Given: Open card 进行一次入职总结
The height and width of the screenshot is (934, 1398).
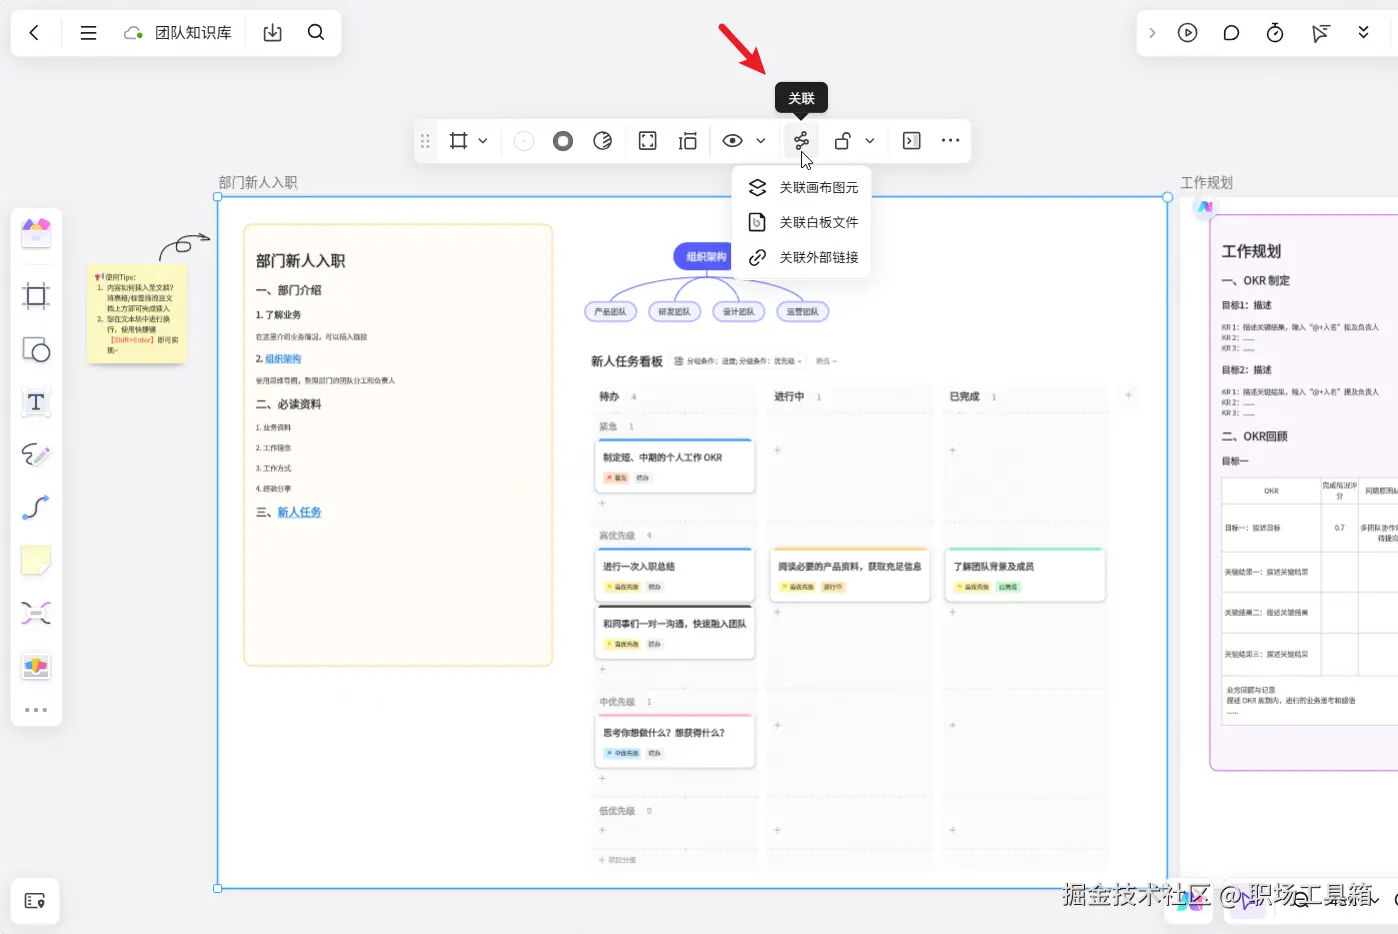Looking at the screenshot, I should (675, 574).
